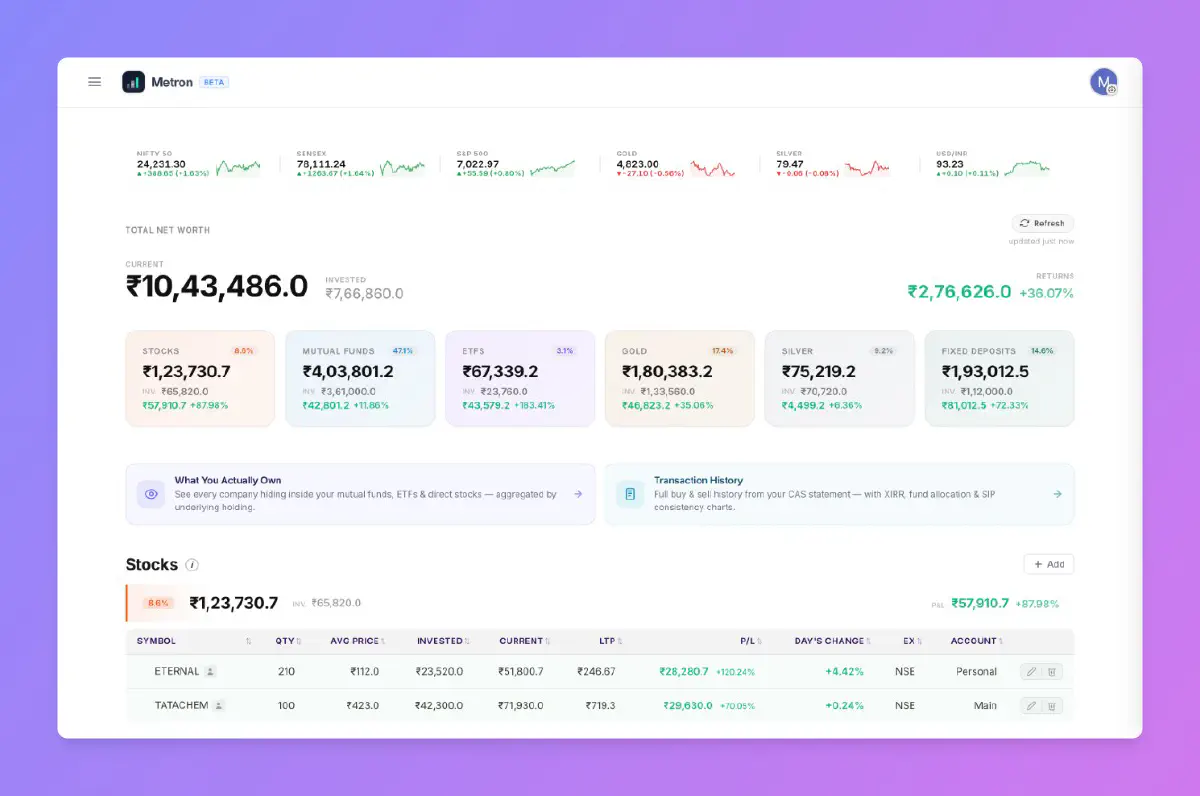Select the Fixed Deposits asset card
This screenshot has width=1200, height=796.
999,379
